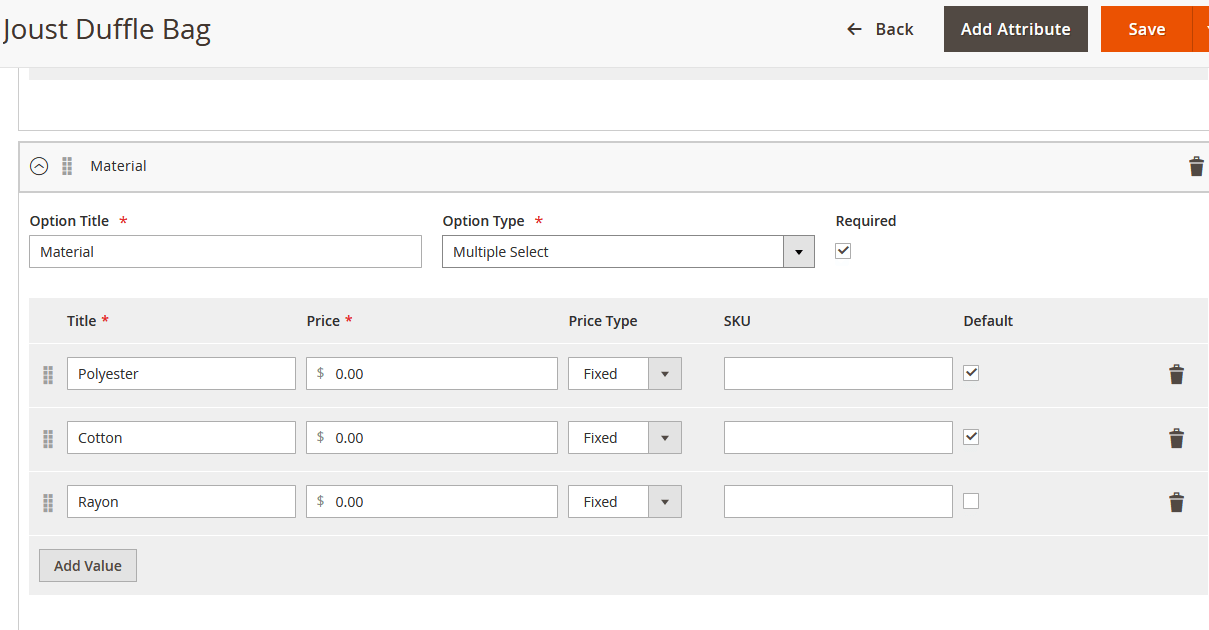Go Back to the product grid

pyautogui.click(x=893, y=29)
